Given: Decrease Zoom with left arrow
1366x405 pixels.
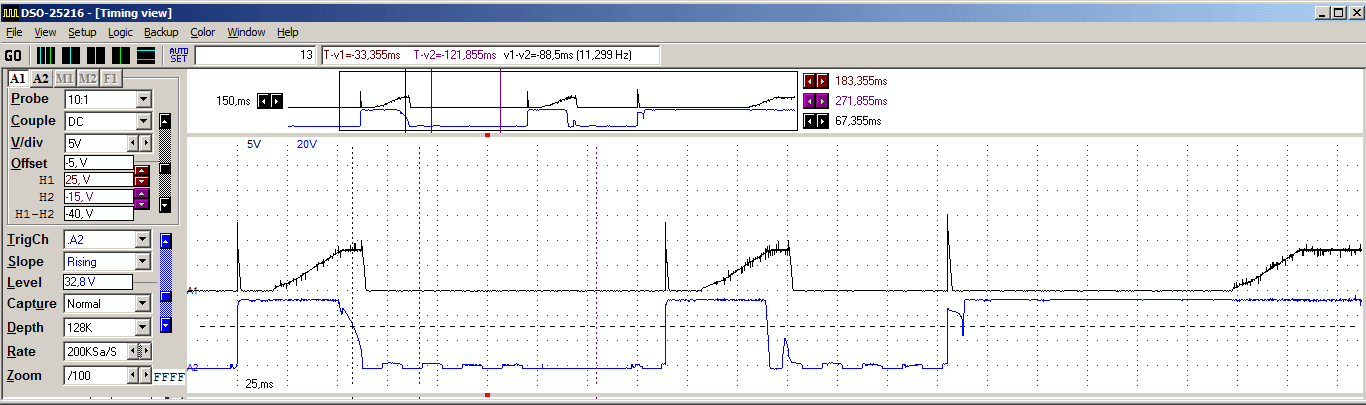Looking at the screenshot, I should click(x=132, y=375).
